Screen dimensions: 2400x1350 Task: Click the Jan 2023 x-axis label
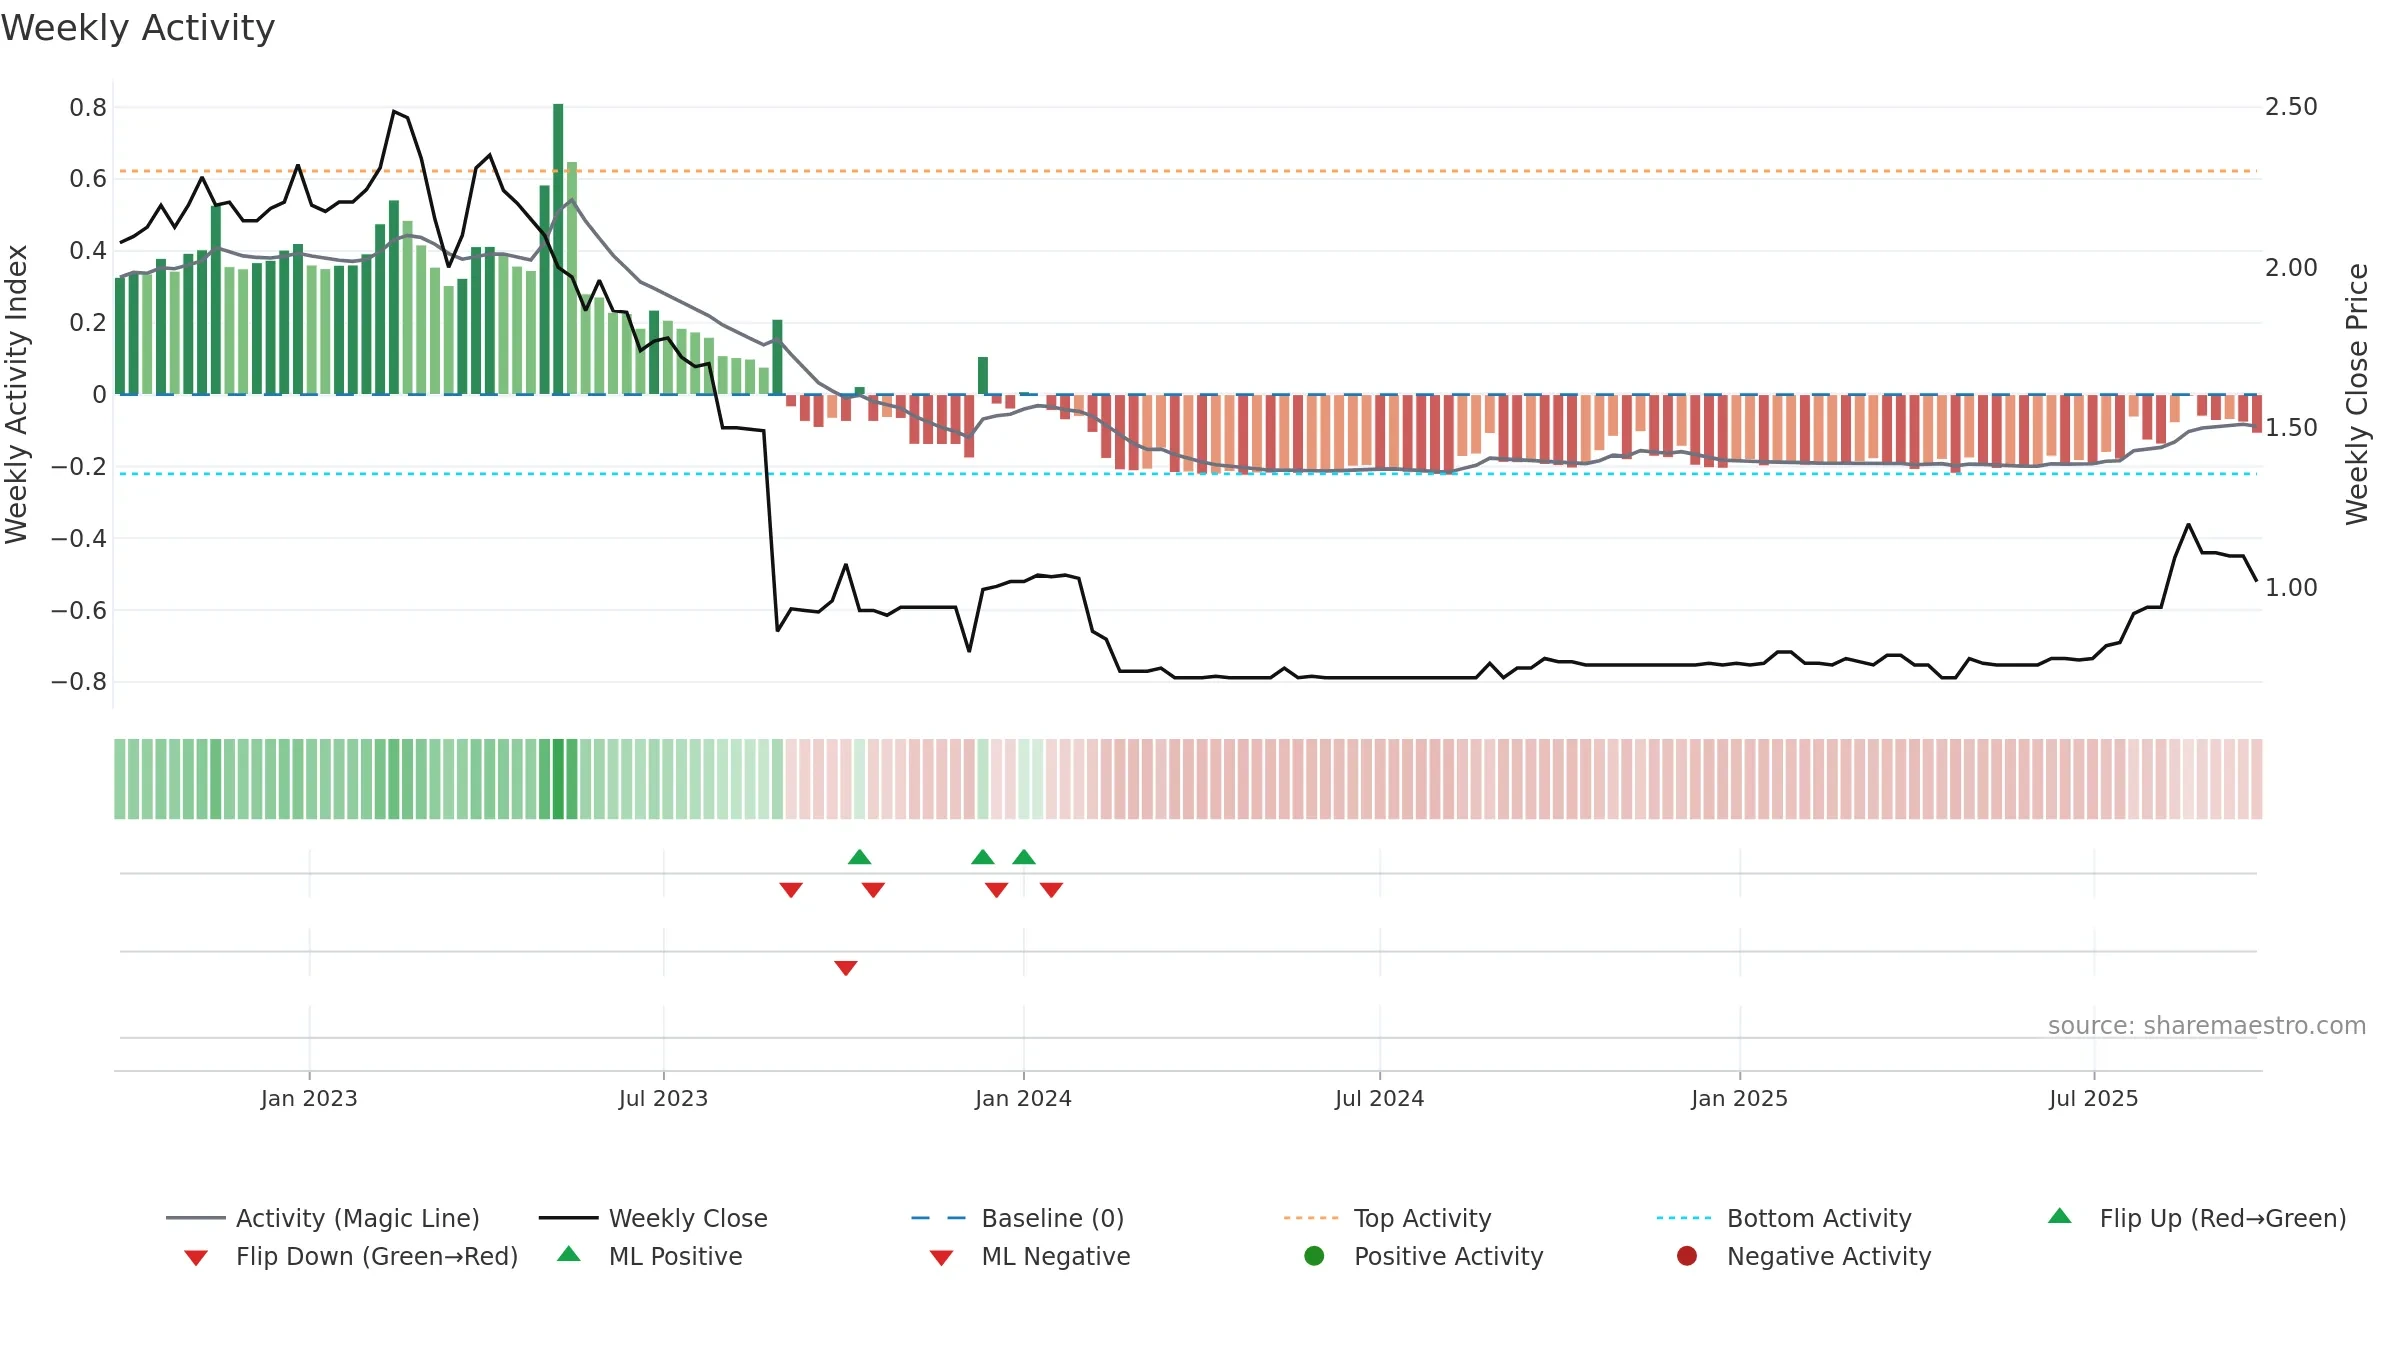point(309,1098)
